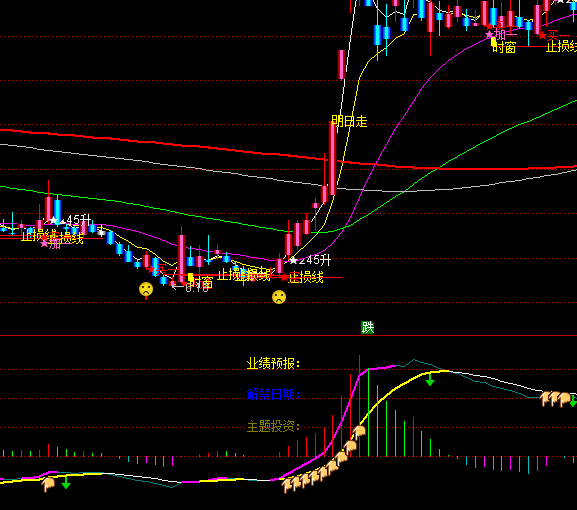Click the yellow block beside top-right 时窗 label
Screen dimensions: 577x510
coord(494,42)
